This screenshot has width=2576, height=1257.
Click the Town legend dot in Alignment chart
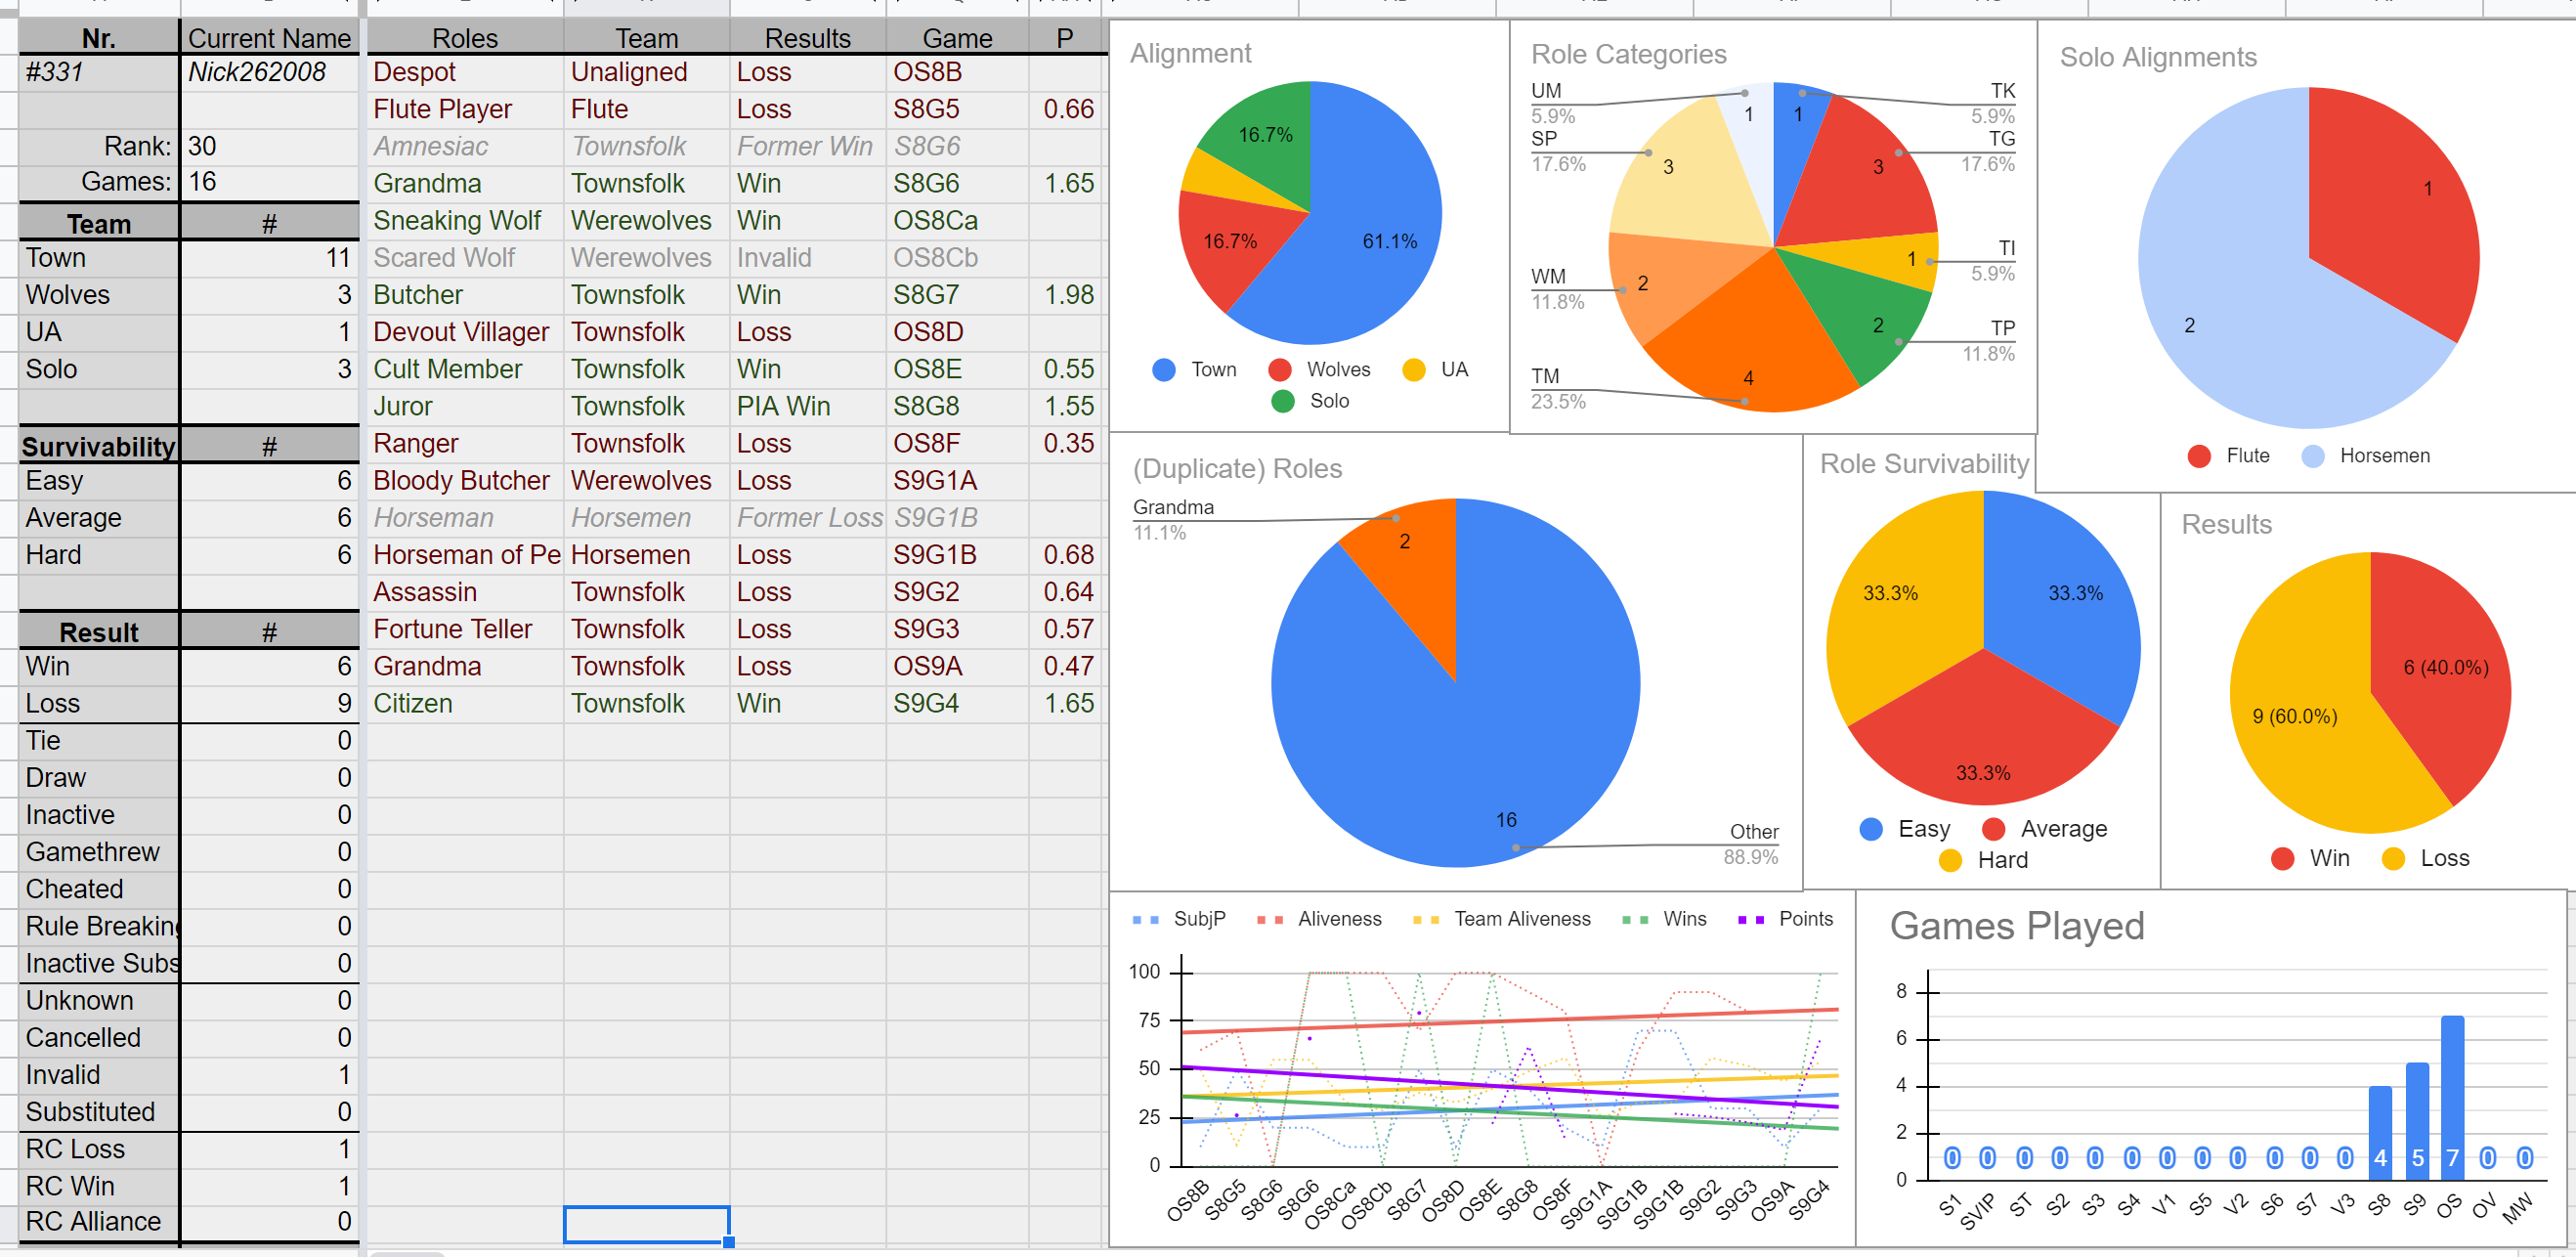tap(1163, 370)
